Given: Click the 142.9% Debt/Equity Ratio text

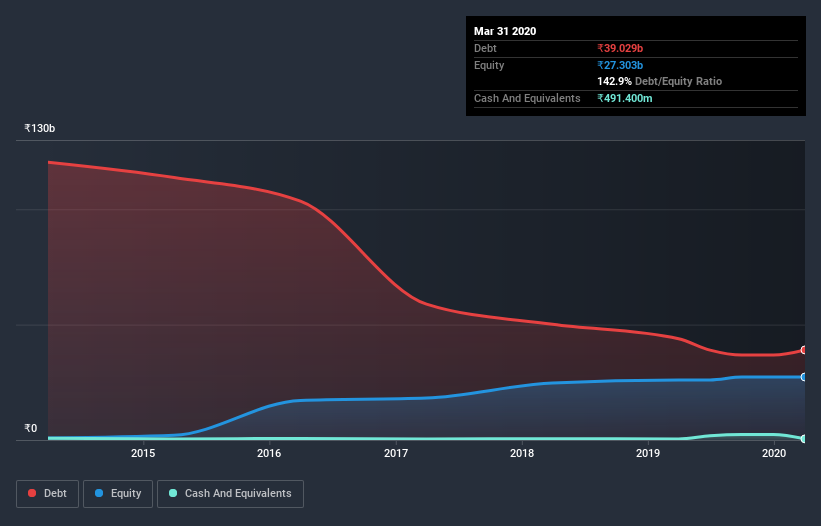Looking at the screenshot, I should point(659,82).
